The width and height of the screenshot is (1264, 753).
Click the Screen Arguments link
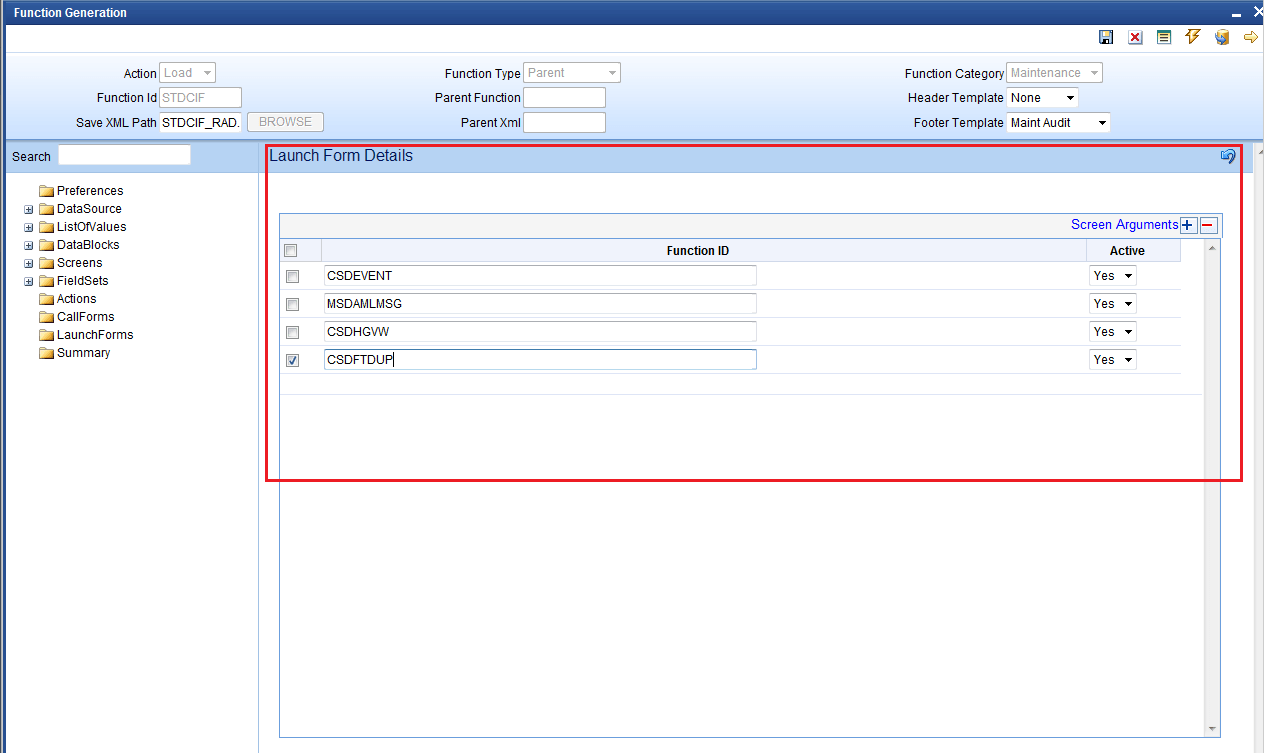coord(1124,225)
